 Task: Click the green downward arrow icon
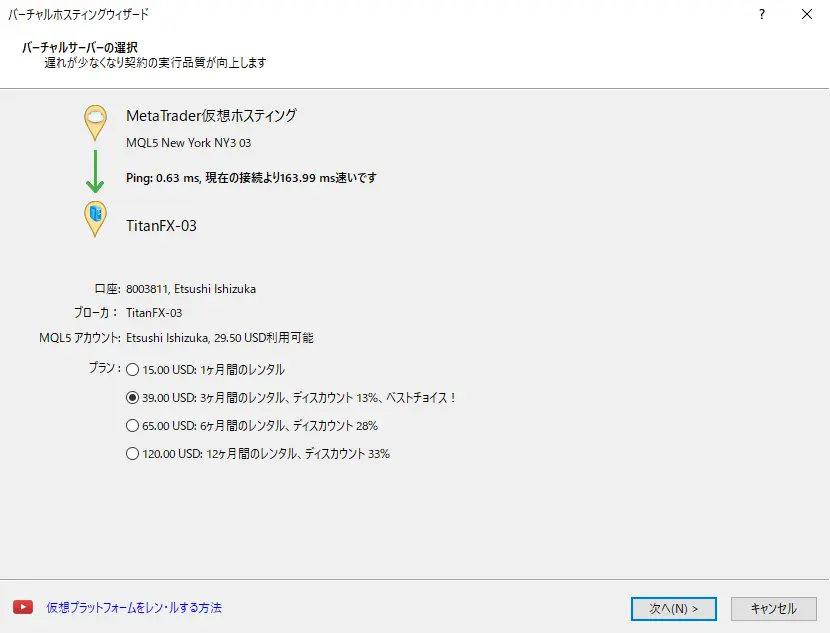click(x=95, y=171)
